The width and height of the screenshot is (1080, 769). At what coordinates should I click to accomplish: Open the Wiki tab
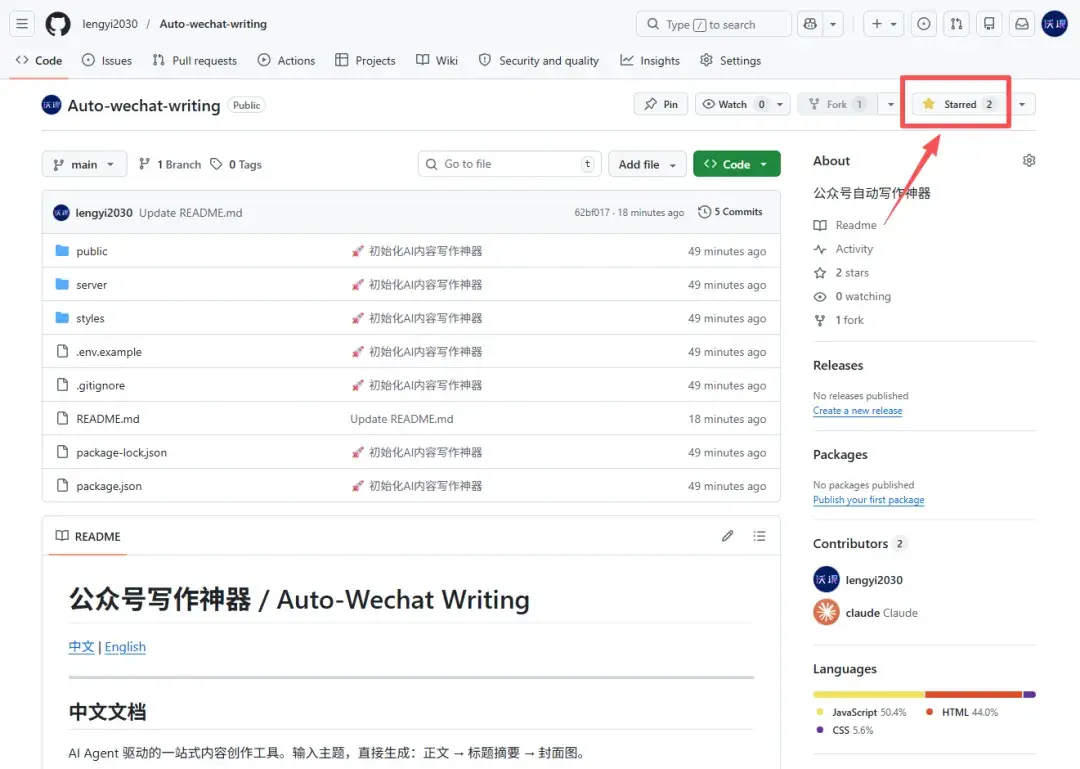pos(437,61)
